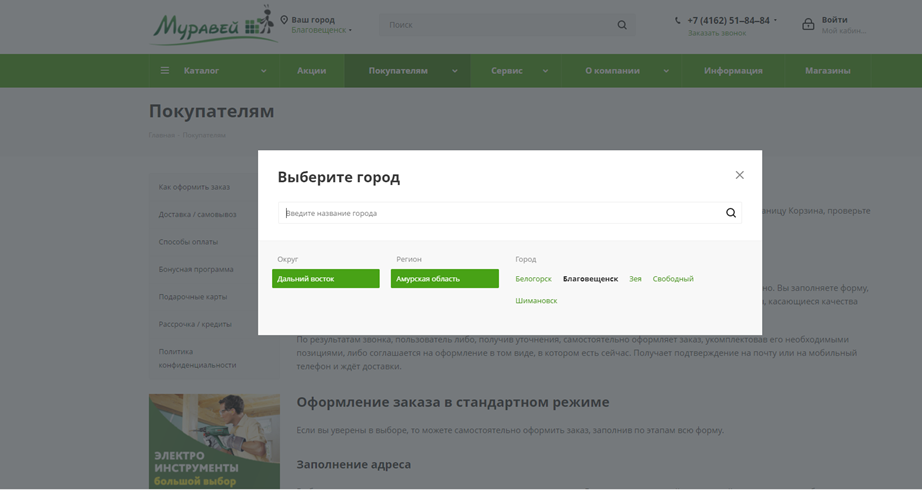The height and width of the screenshot is (491, 922).
Task: Click the hamburger icon next to Каталог
Action: pyautogui.click(x=165, y=71)
